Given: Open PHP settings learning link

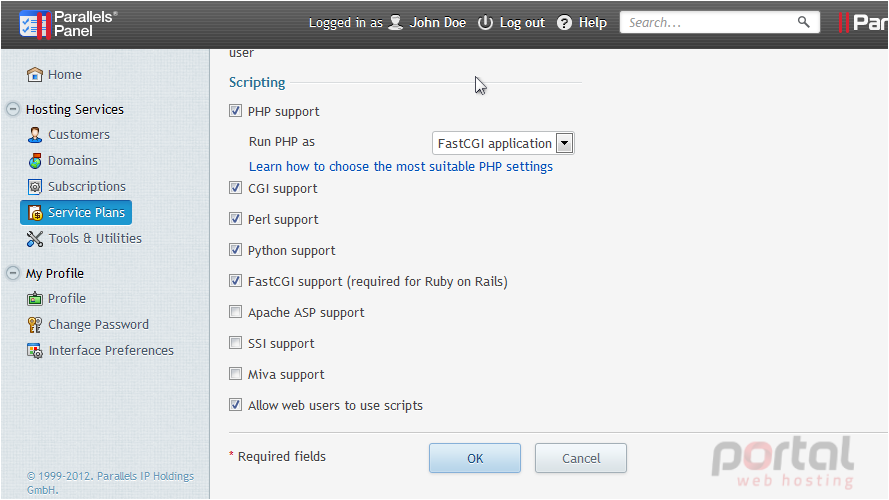Looking at the screenshot, I should [401, 167].
